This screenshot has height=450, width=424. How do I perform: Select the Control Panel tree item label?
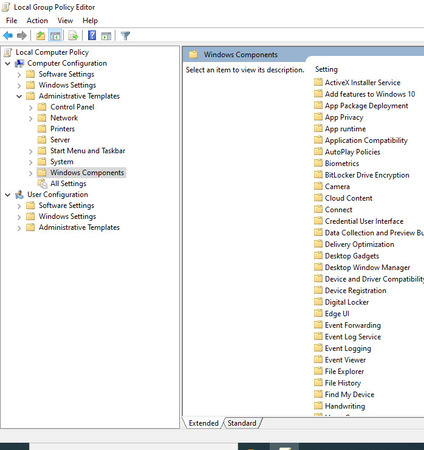click(72, 107)
